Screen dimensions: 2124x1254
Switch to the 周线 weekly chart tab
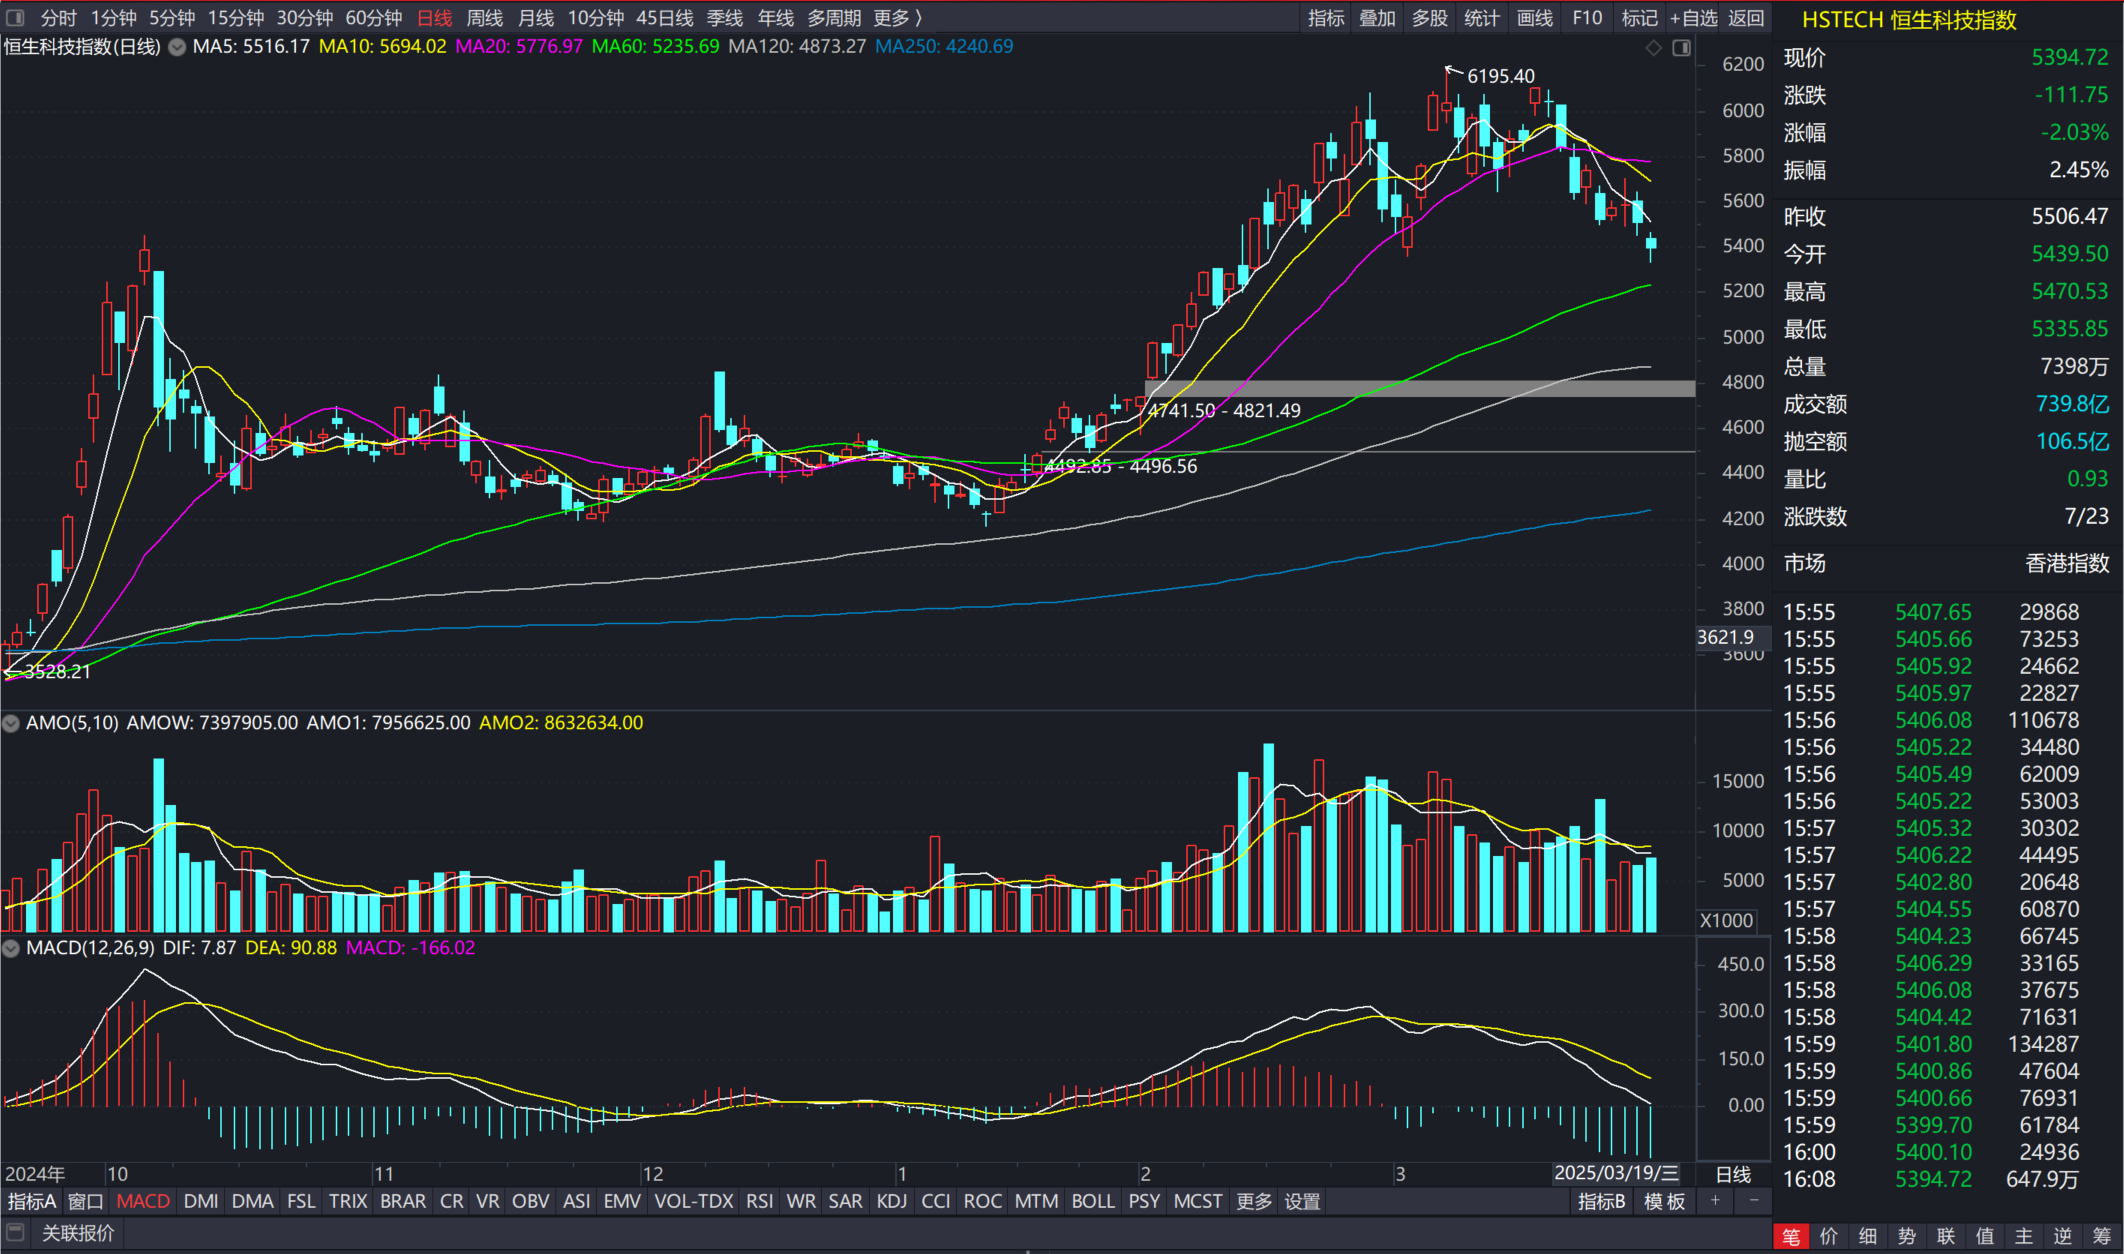485,18
